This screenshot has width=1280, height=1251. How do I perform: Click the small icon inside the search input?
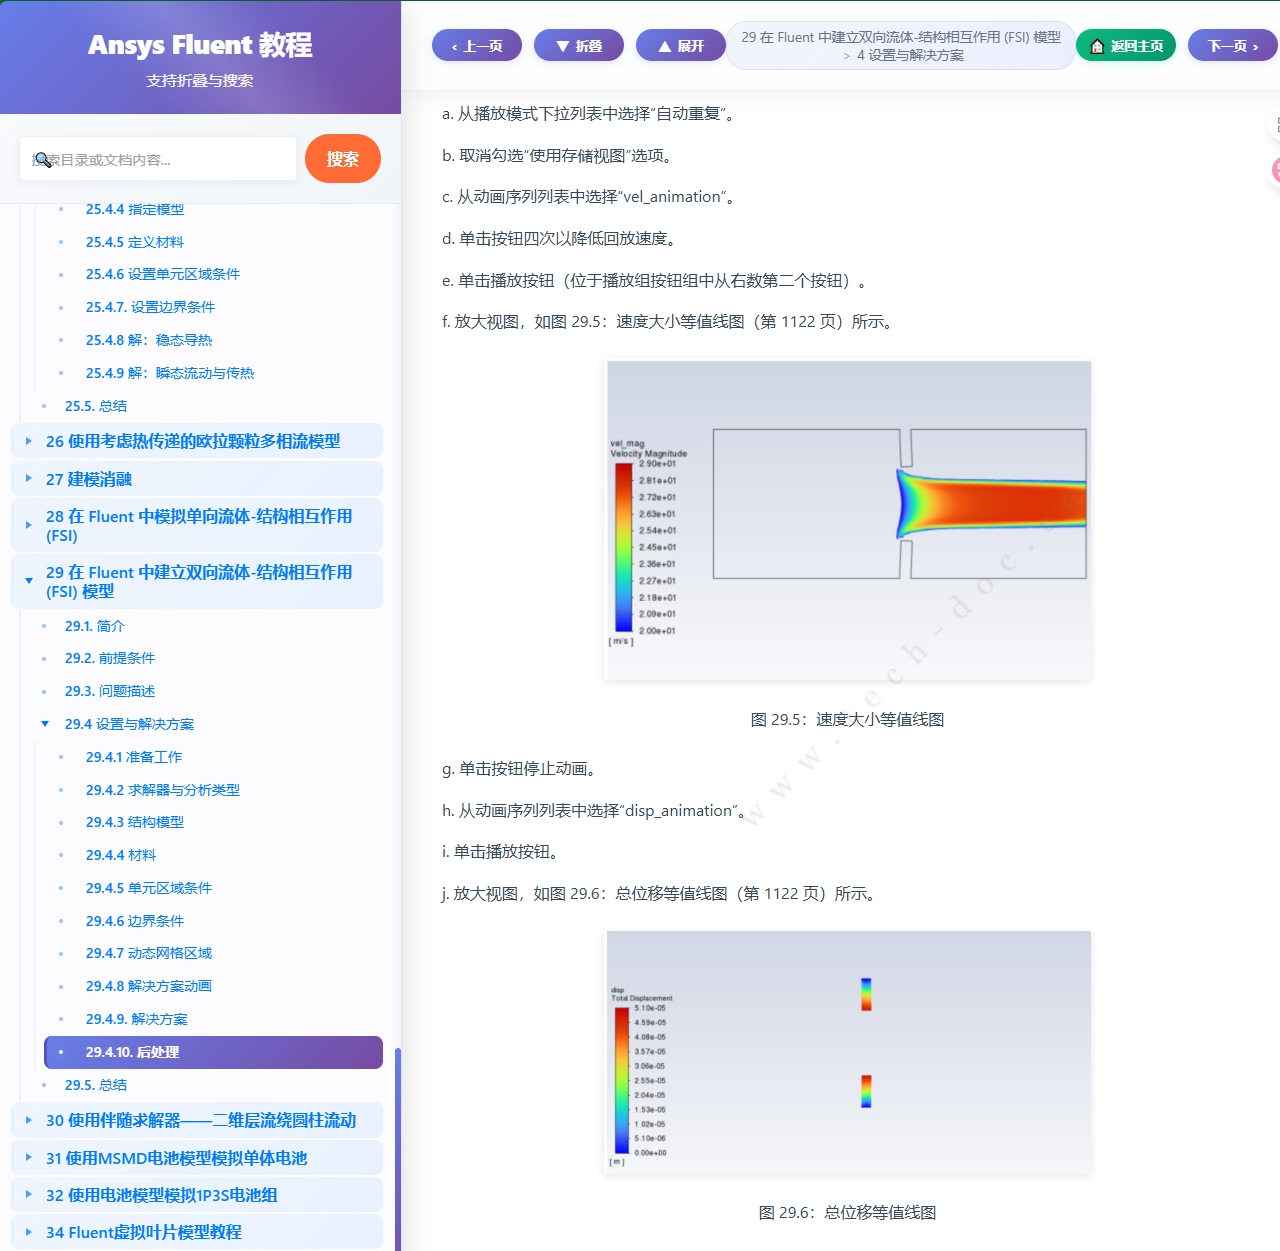tap(44, 159)
